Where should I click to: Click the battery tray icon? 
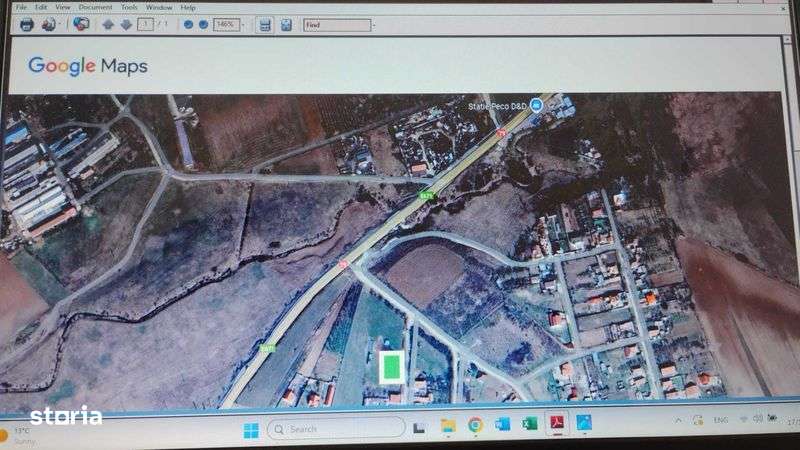point(772,418)
